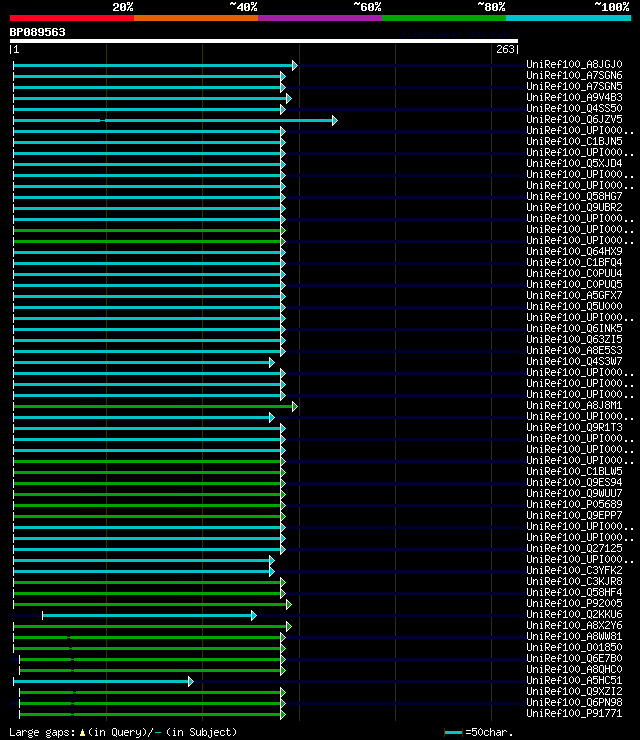
Task: Select the UniRef100_Q63ZI5 label
Action: 574,339
